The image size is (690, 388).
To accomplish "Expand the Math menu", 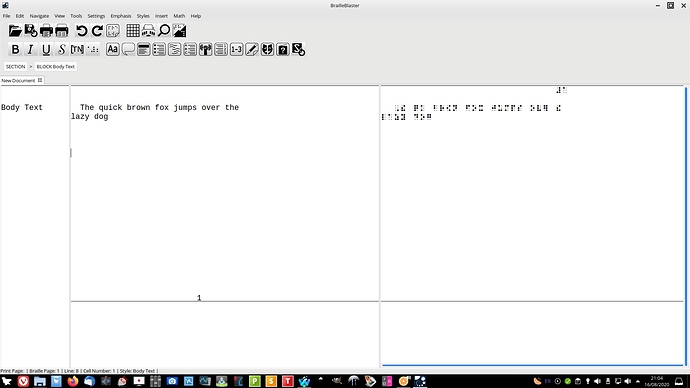I will pos(179,16).
